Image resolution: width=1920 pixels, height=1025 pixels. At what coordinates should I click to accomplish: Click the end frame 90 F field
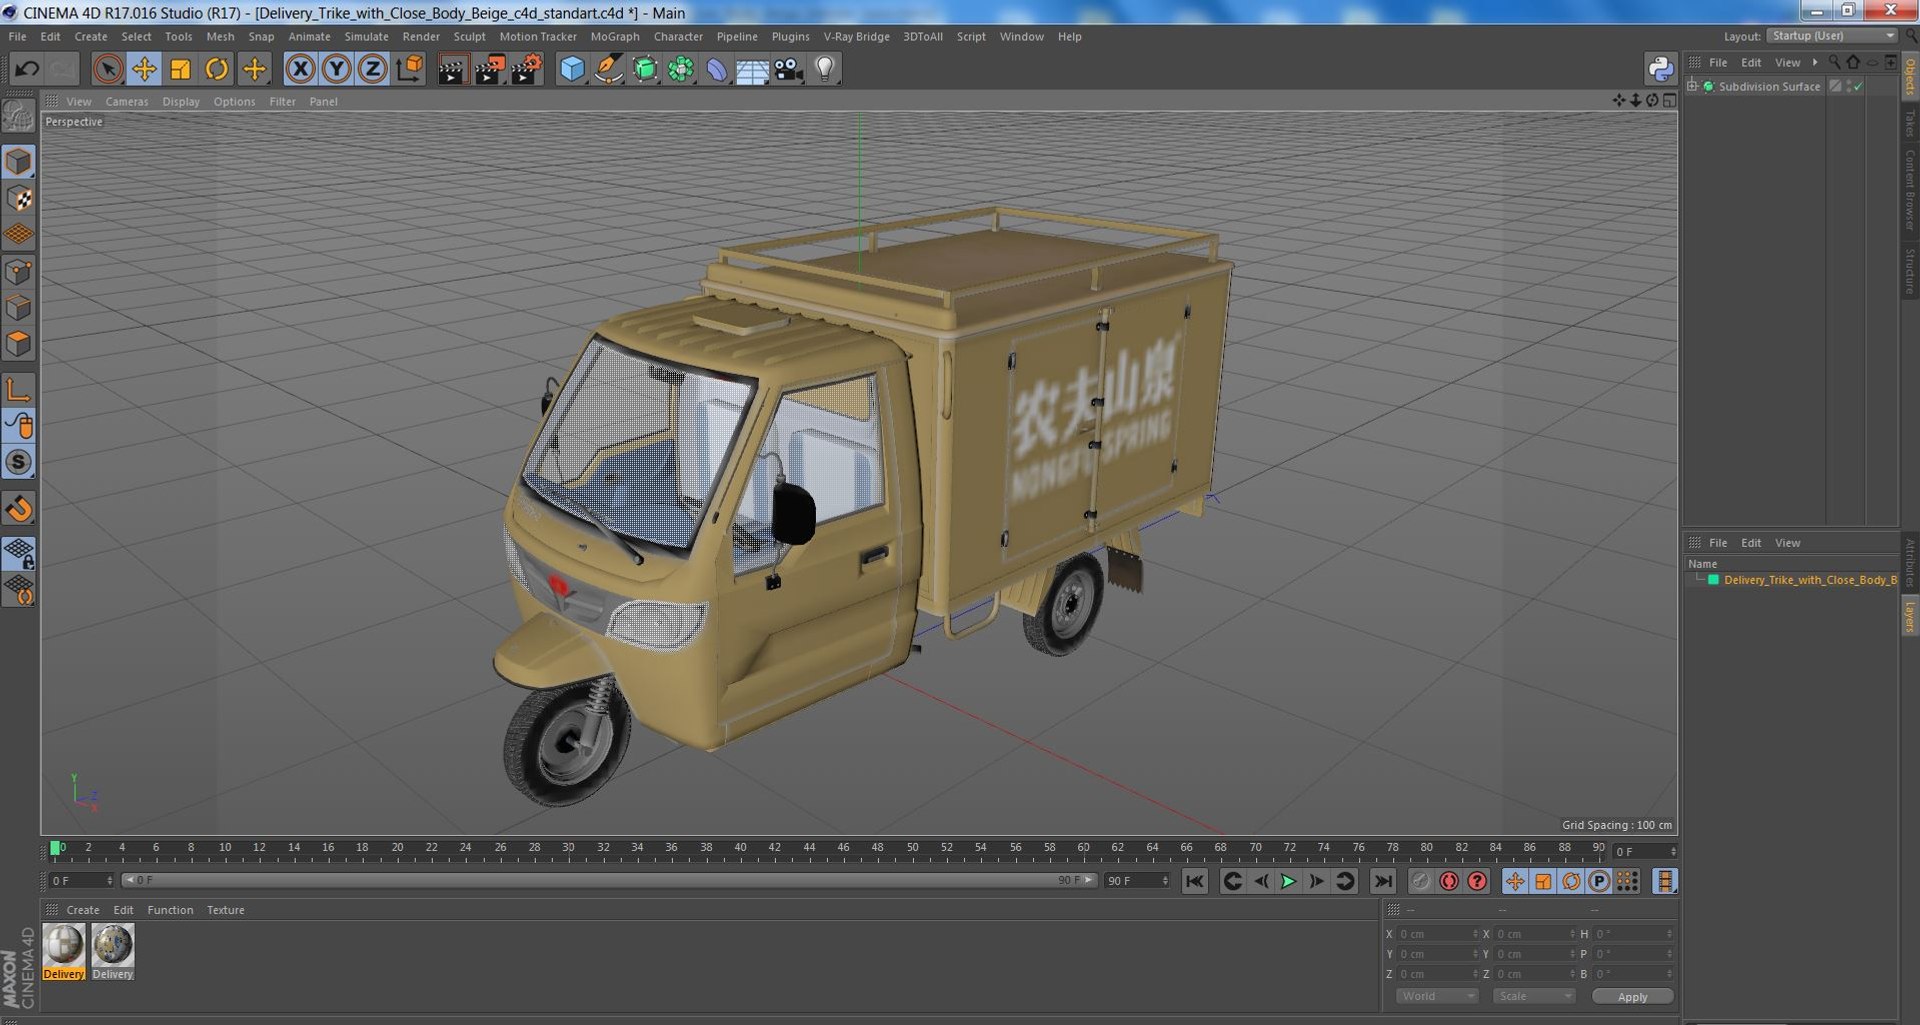(1137, 881)
